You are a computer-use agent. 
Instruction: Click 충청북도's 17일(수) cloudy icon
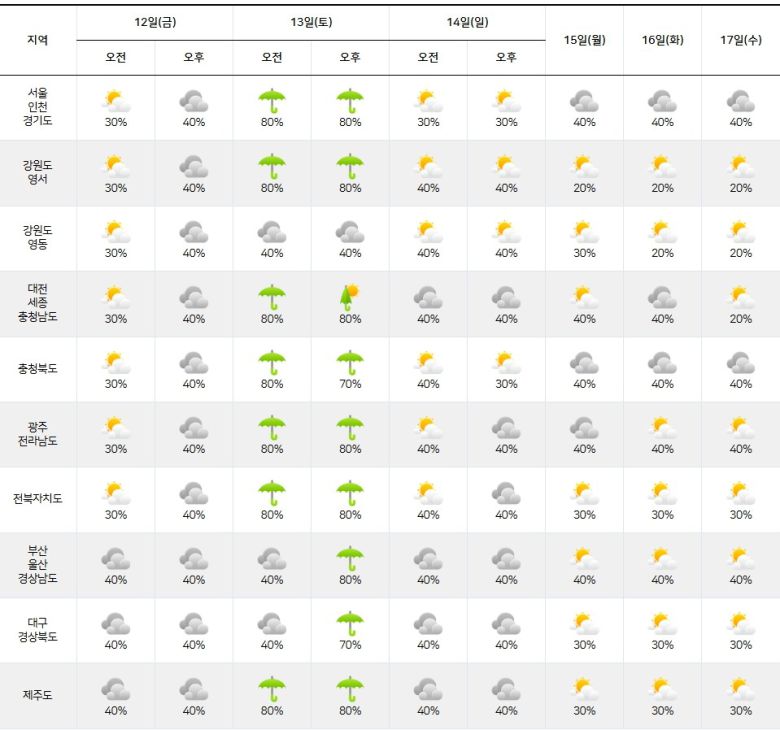[x=740, y=362]
